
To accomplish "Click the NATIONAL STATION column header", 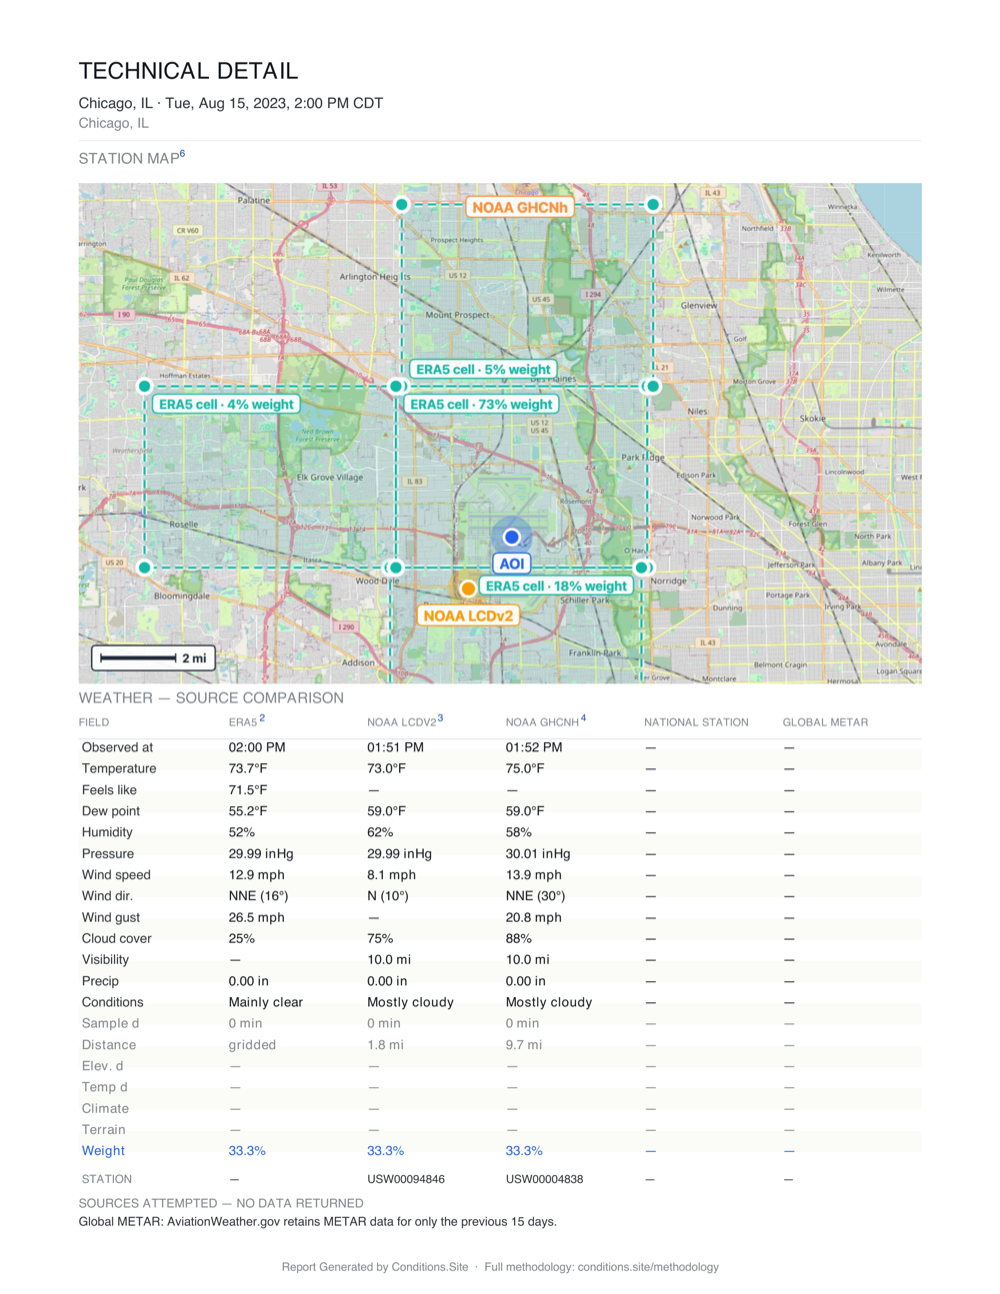I will tap(696, 722).
